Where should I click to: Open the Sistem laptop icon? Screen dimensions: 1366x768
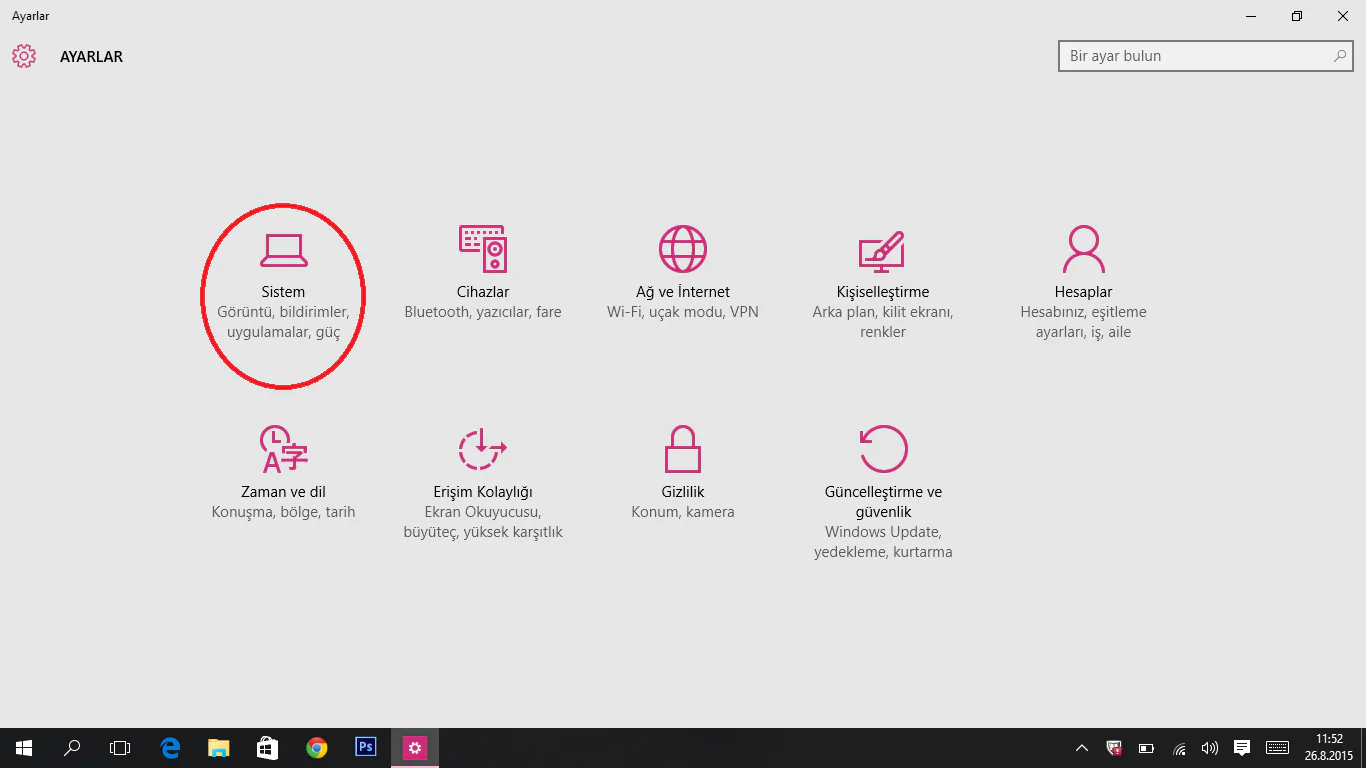[x=283, y=250]
